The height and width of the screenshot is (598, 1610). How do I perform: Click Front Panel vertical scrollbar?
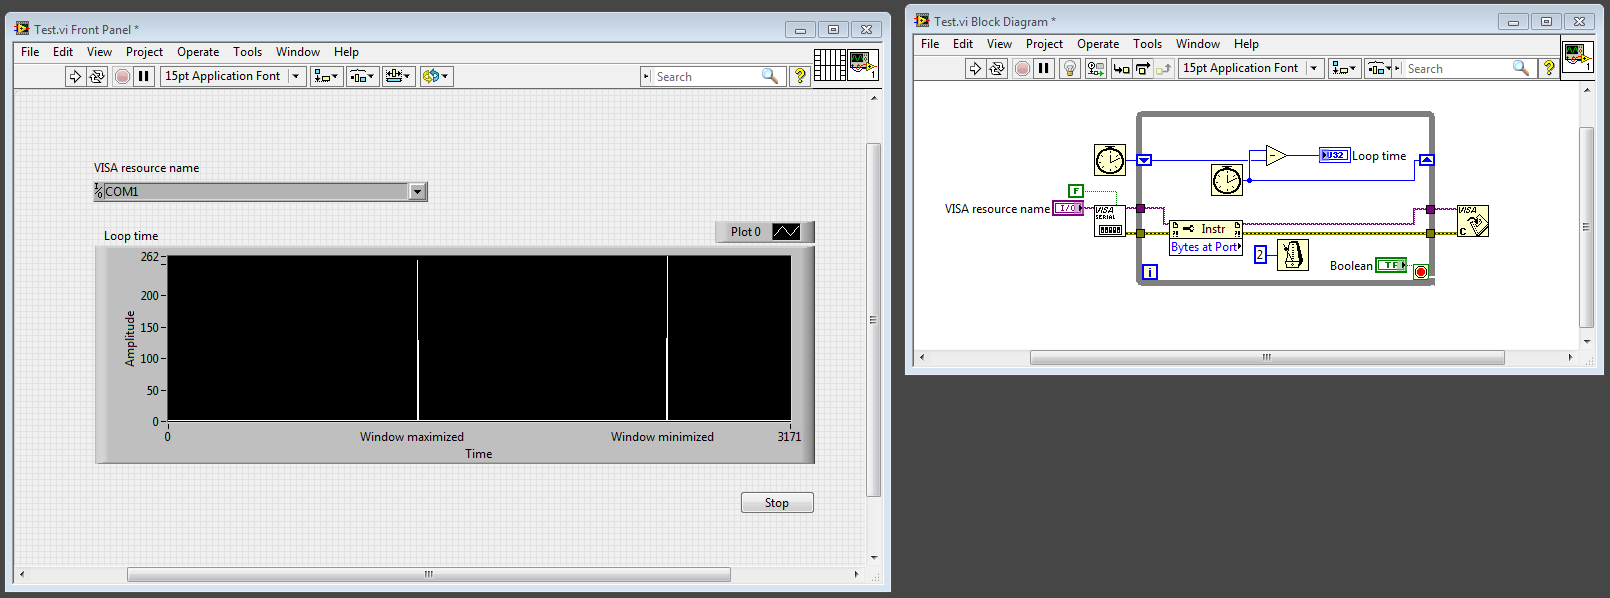point(873,320)
